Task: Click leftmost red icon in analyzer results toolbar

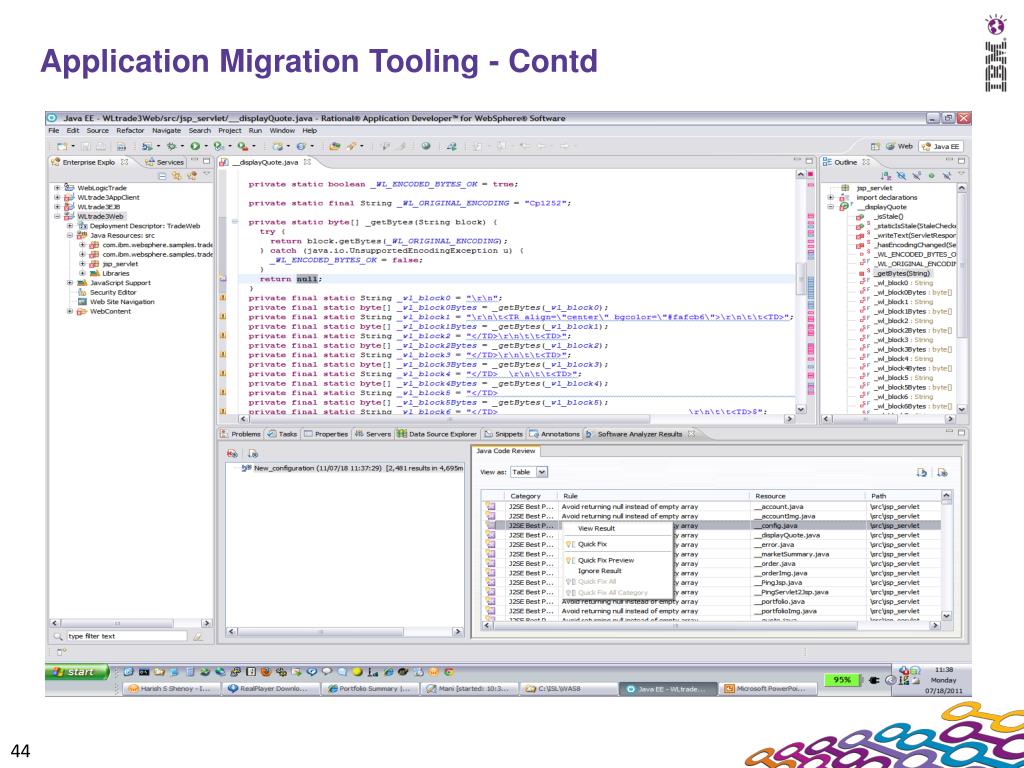Action: coord(232,453)
